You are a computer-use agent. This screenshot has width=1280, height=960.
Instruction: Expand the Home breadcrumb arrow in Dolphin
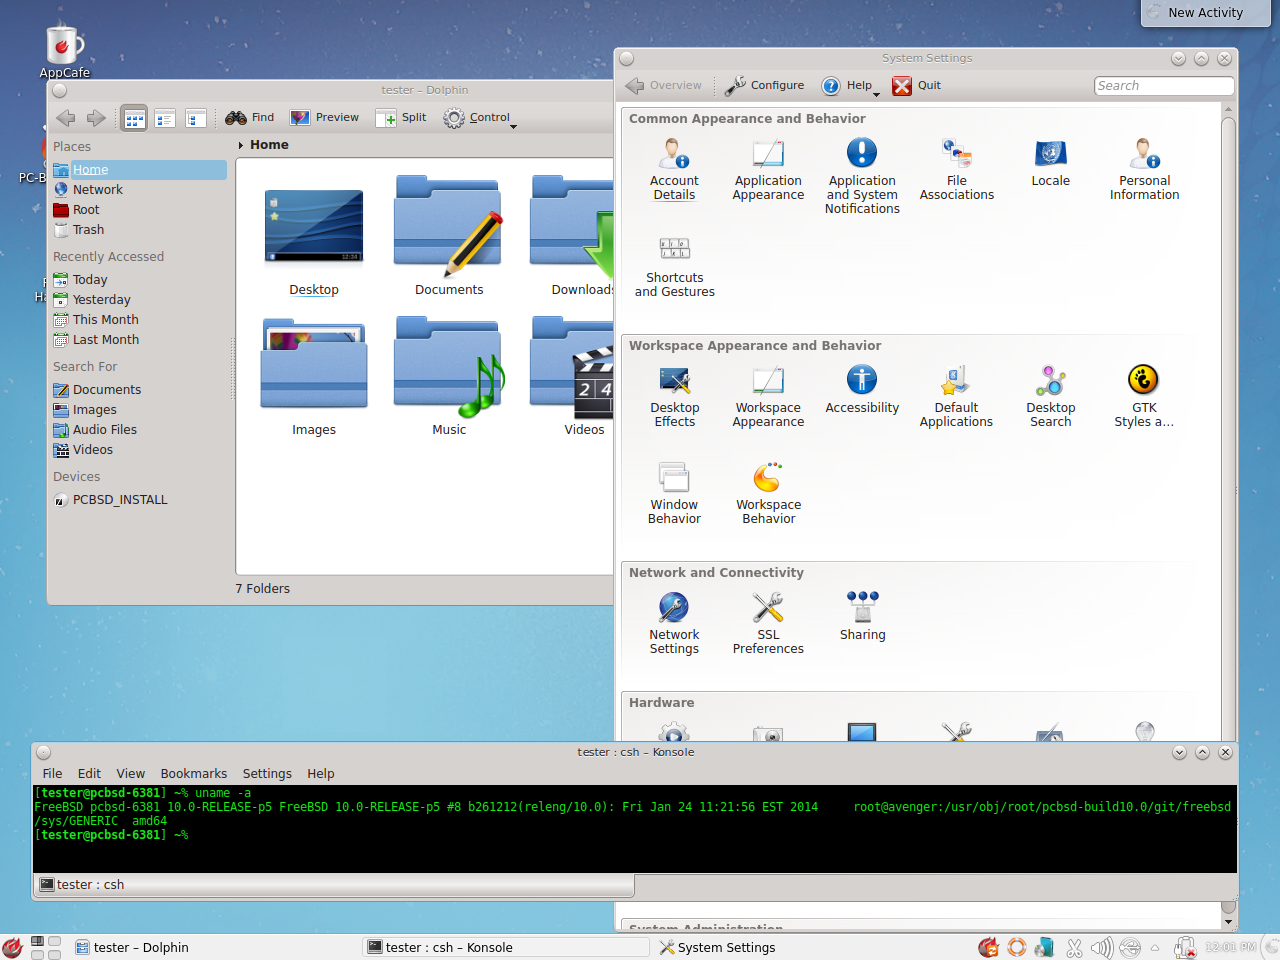241,145
